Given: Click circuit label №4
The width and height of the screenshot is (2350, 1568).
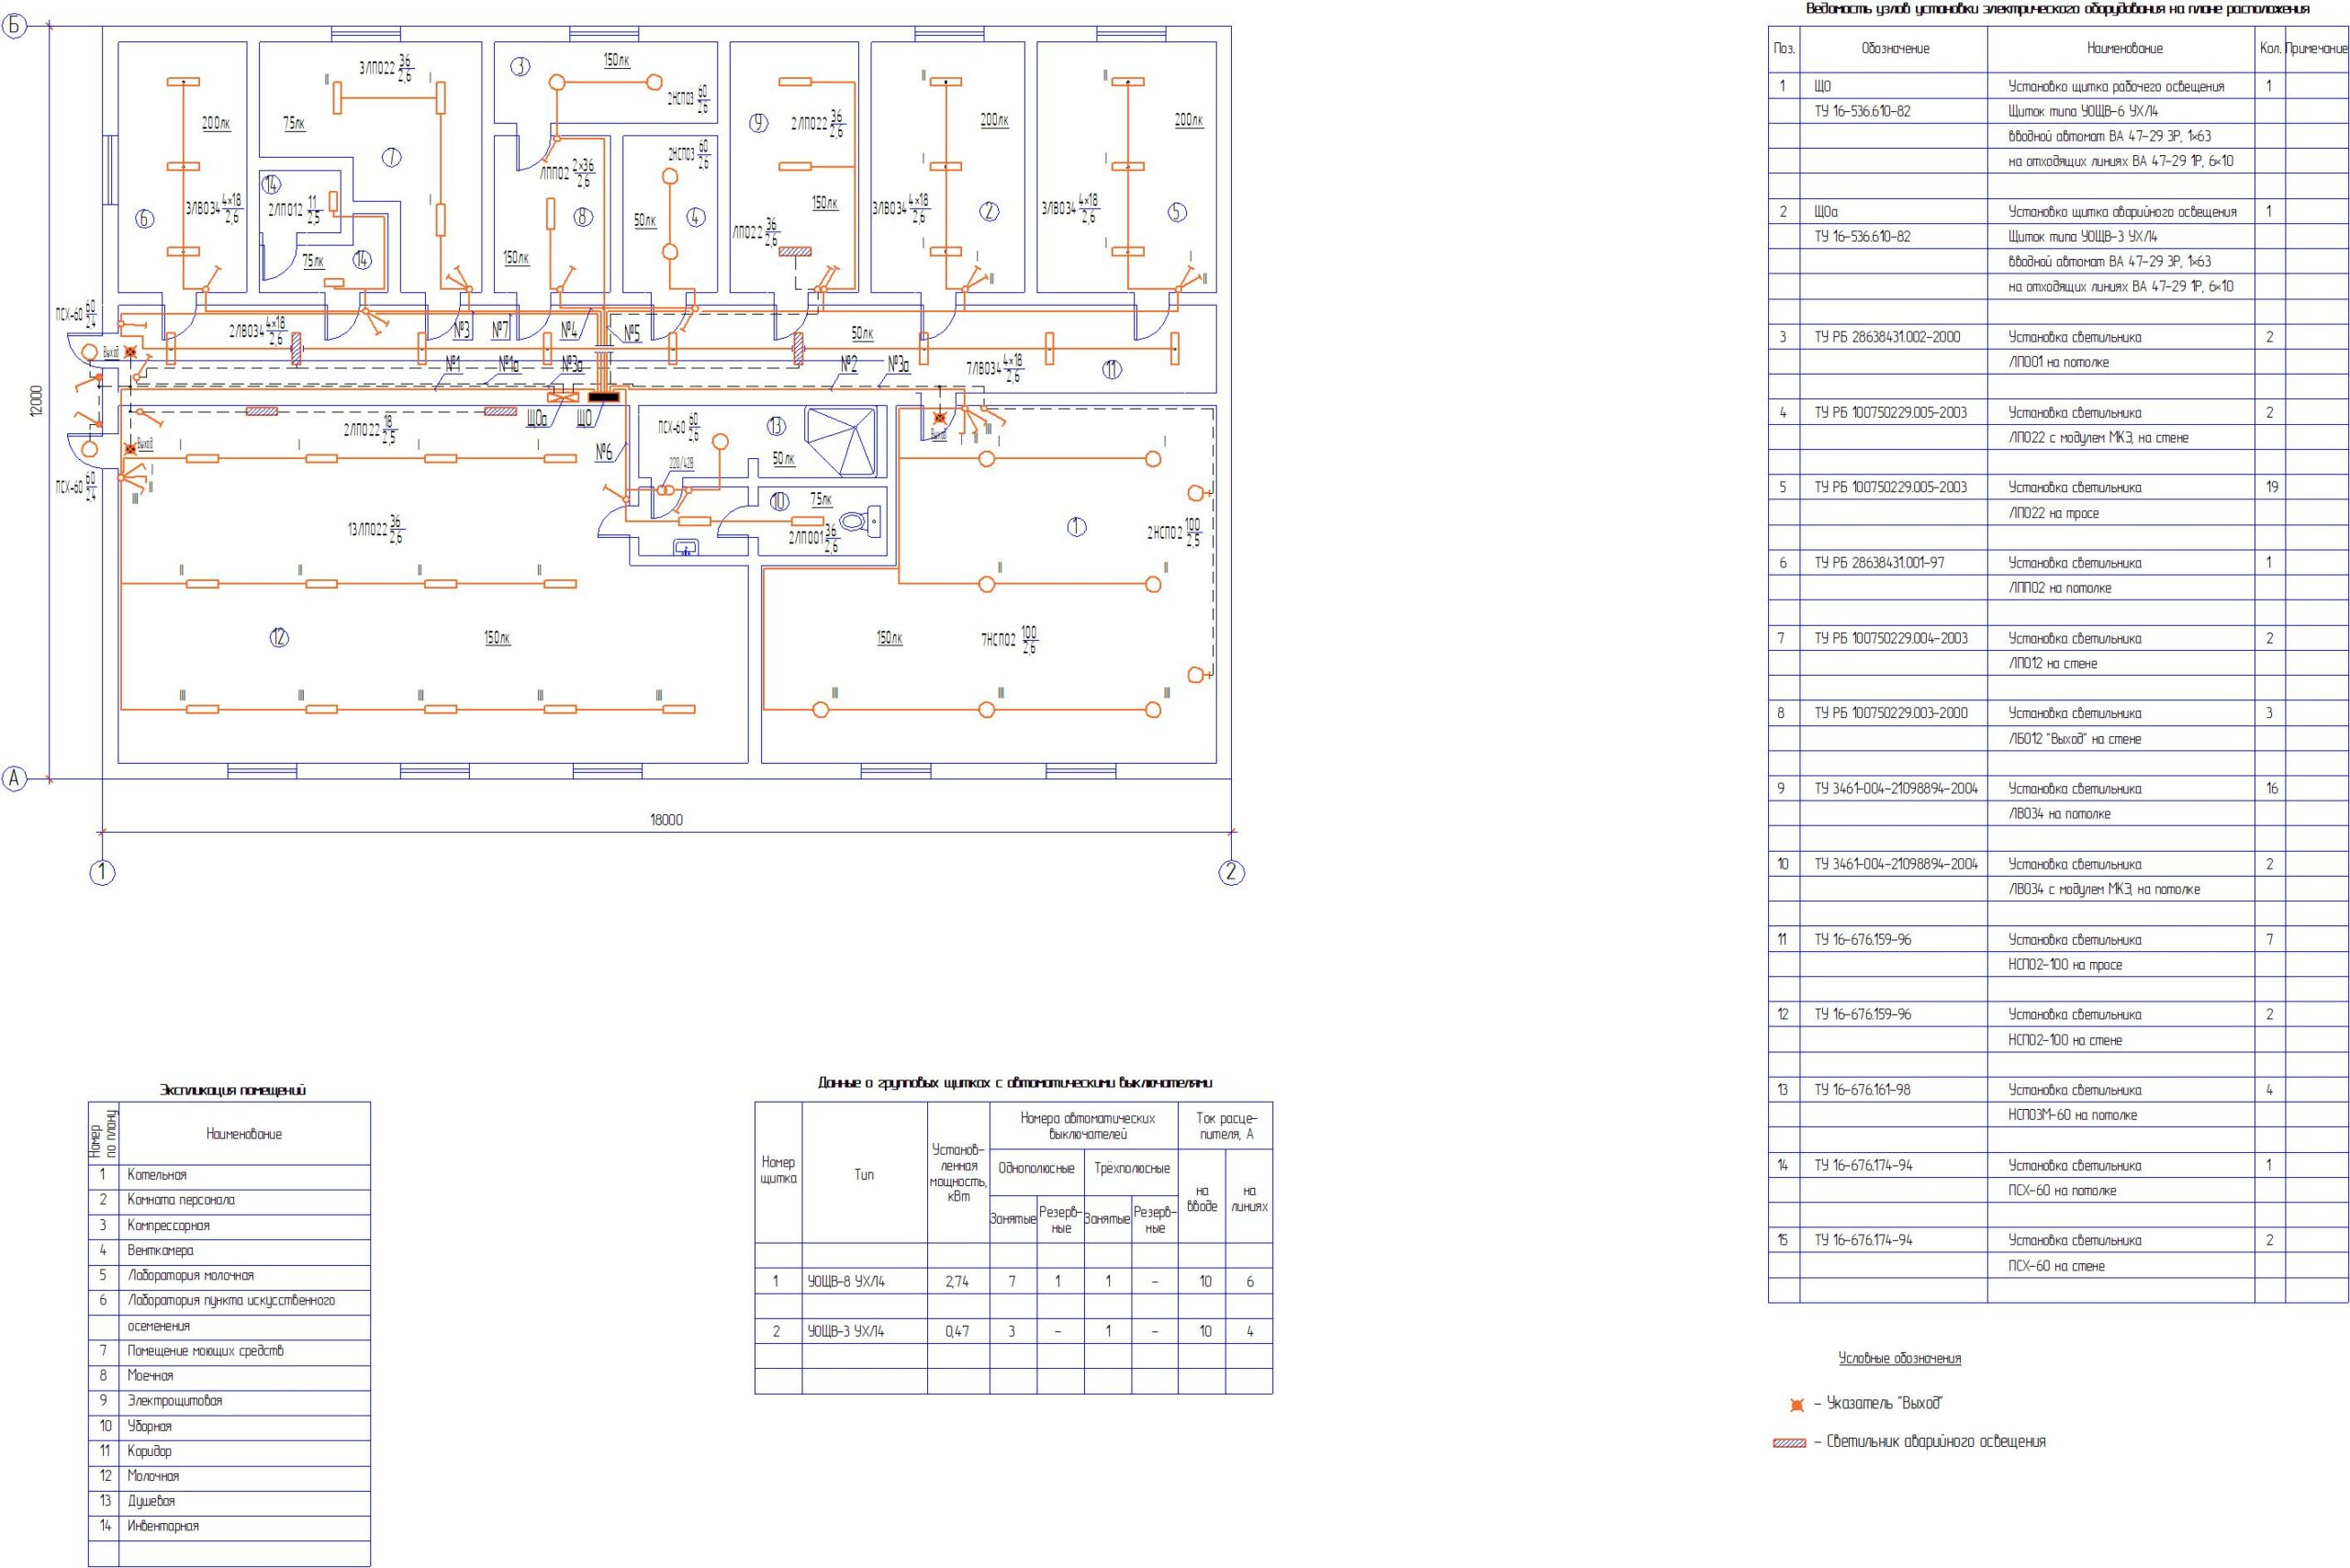Looking at the screenshot, I should pyautogui.click(x=569, y=329).
